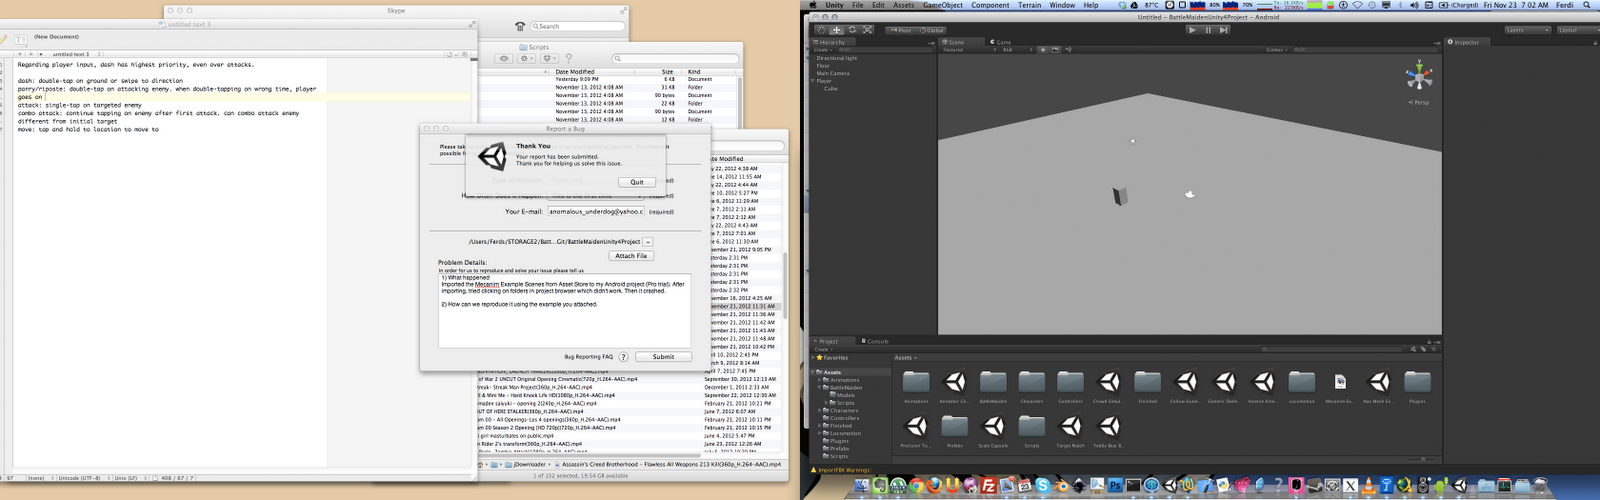Open Google Chrome from the Dock

[916, 486]
